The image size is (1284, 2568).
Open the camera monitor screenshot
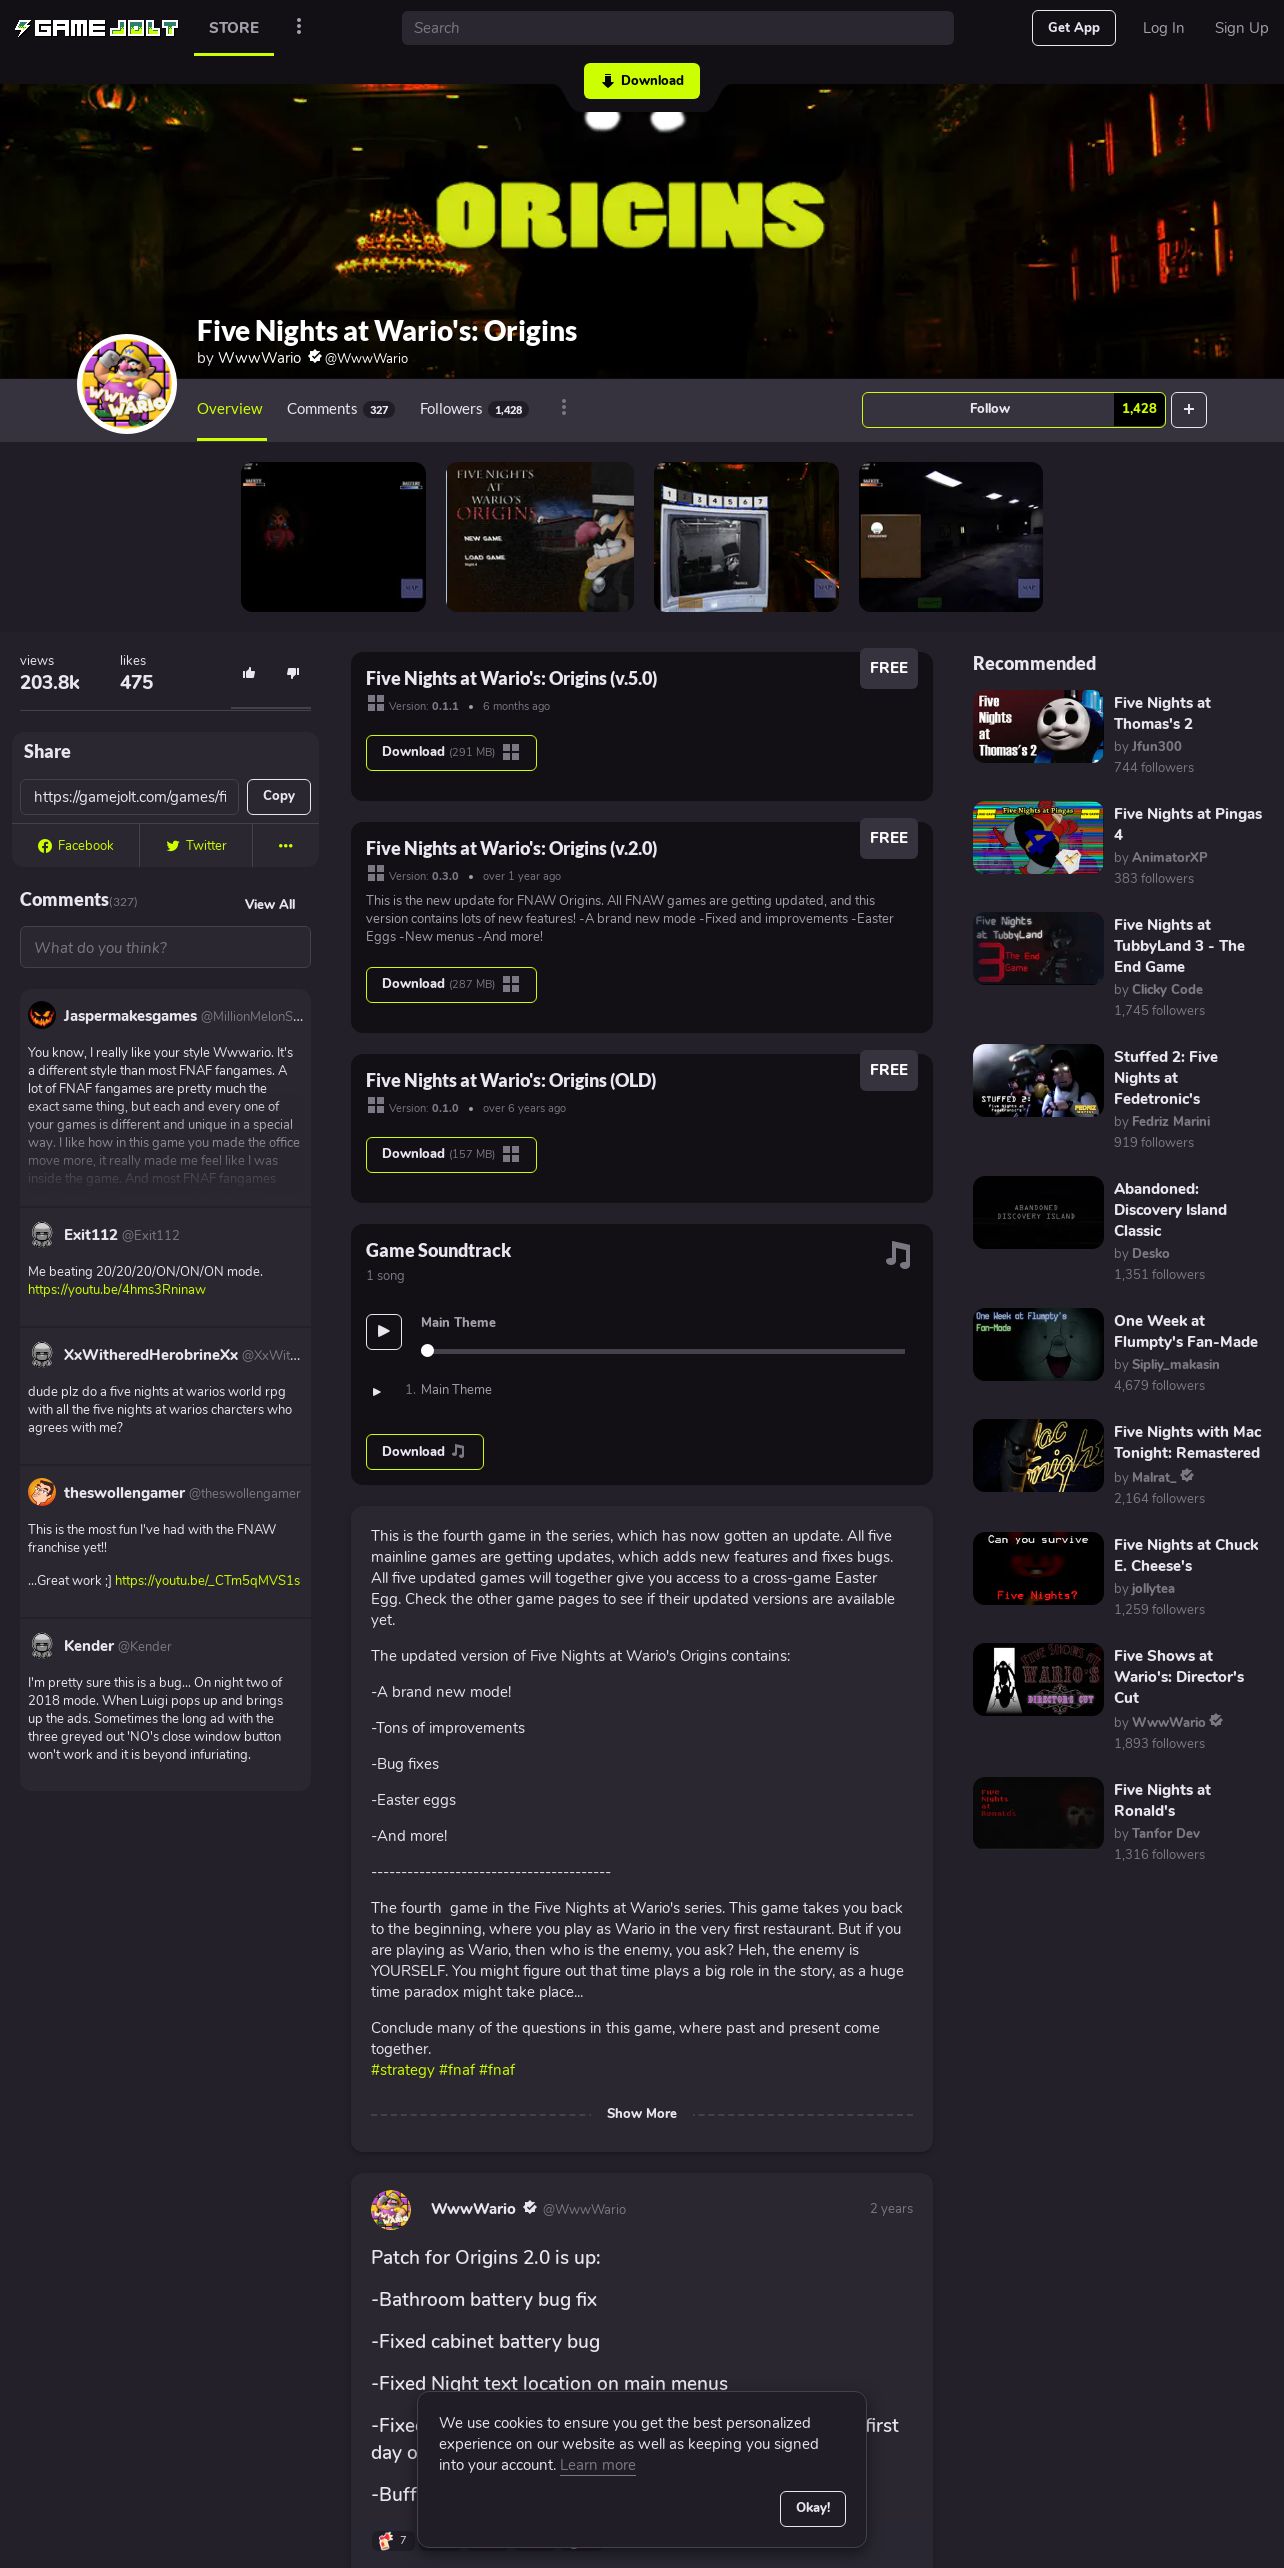click(x=746, y=537)
